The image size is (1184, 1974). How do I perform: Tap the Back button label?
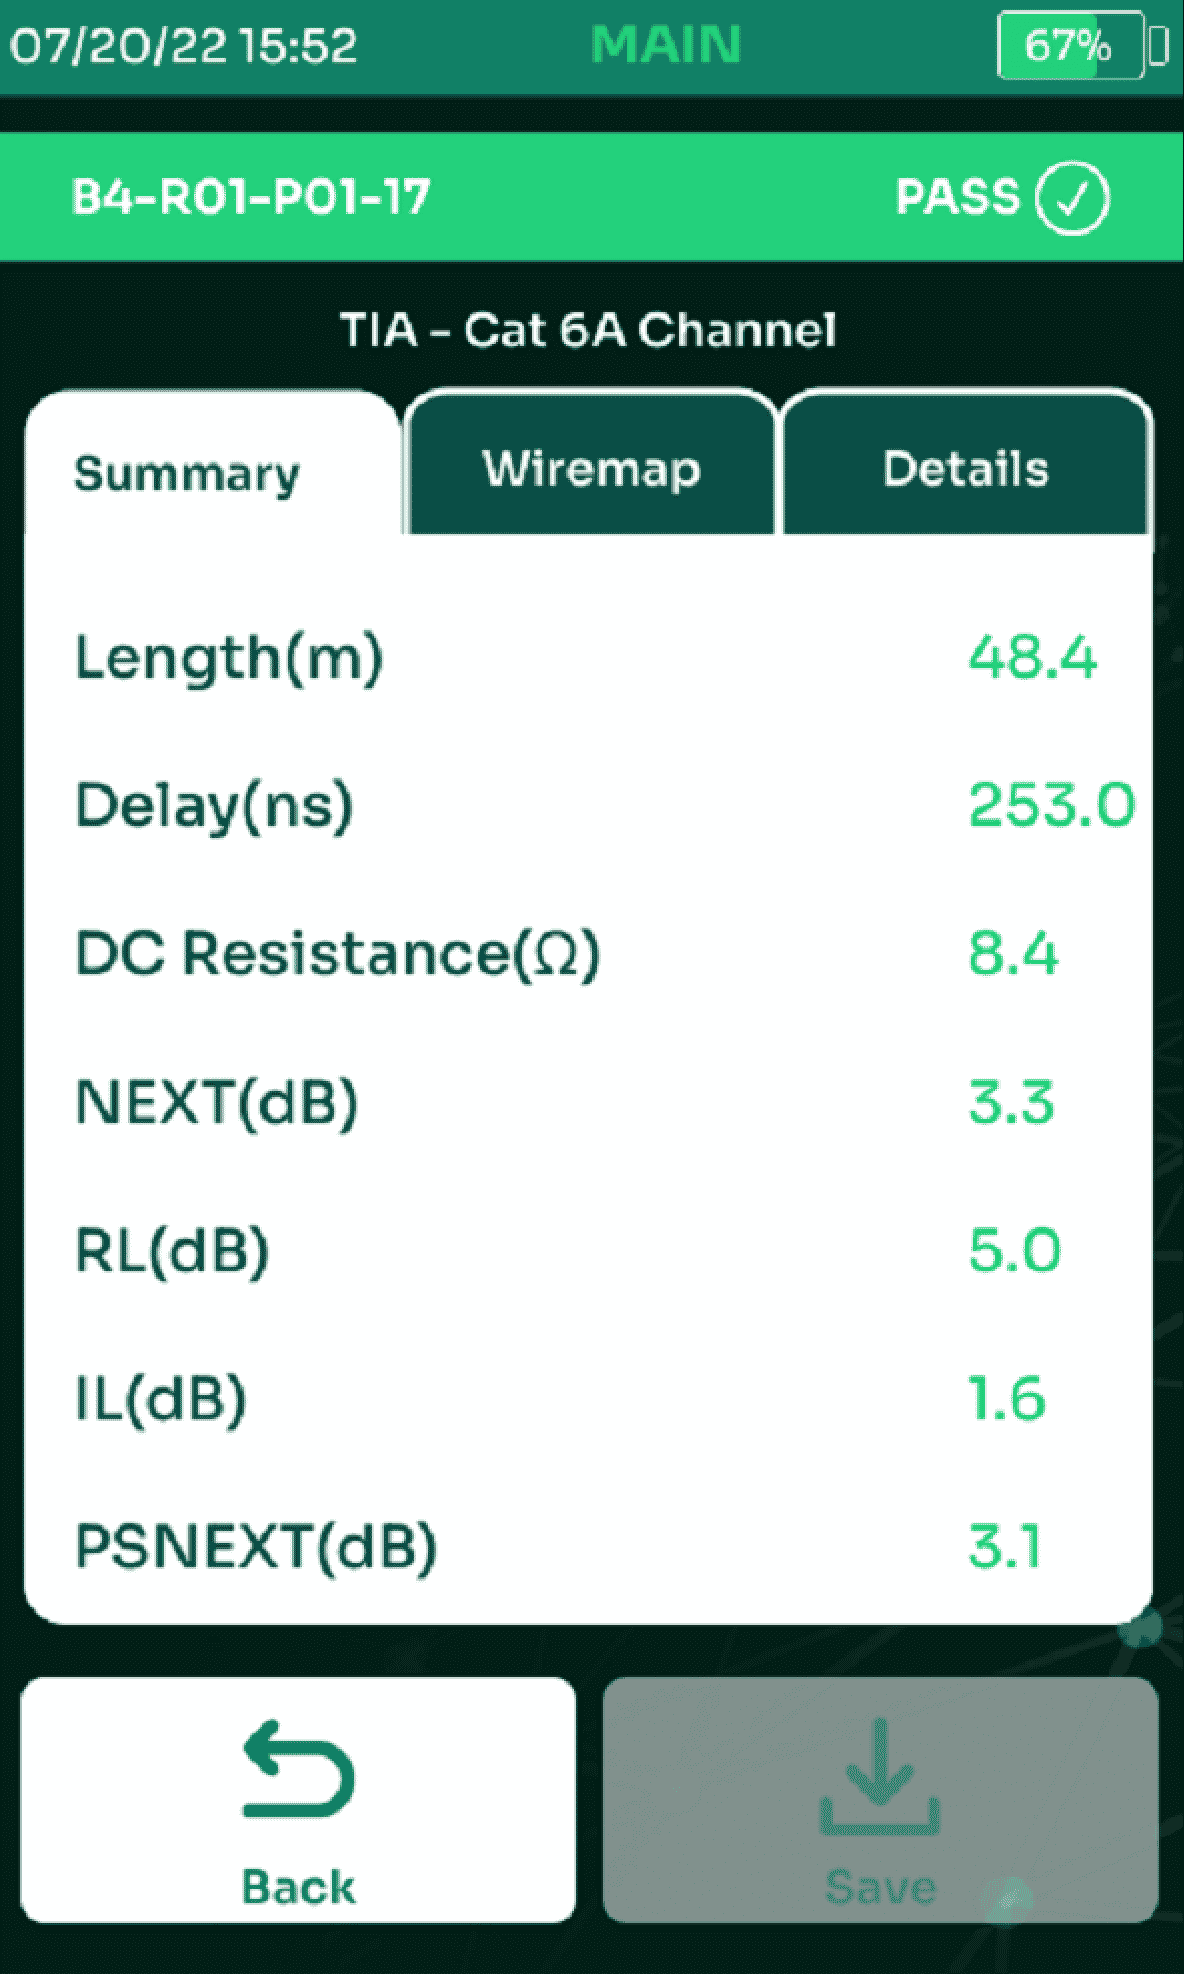click(x=298, y=1887)
